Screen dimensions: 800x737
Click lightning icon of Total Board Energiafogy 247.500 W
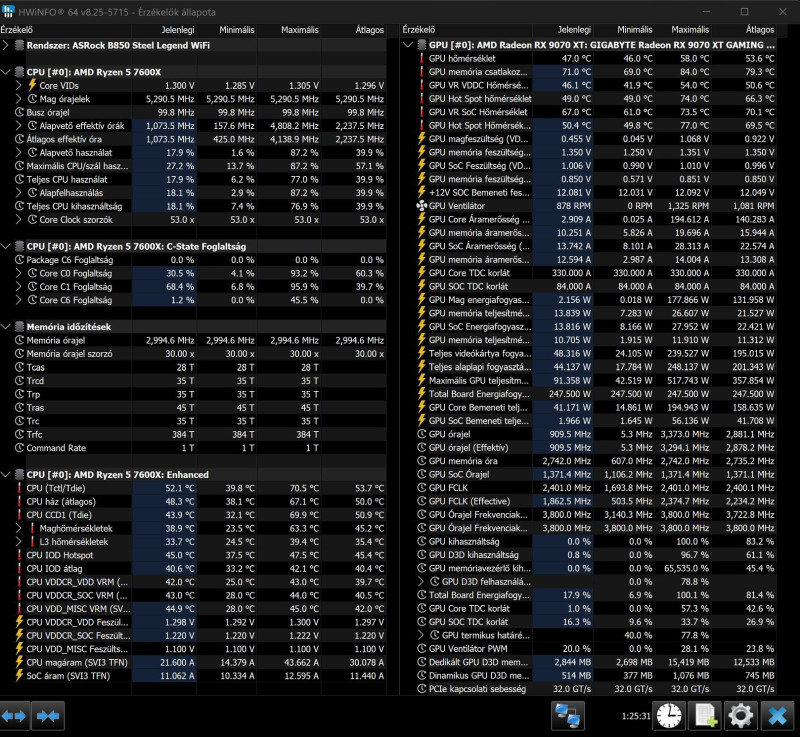coord(421,394)
